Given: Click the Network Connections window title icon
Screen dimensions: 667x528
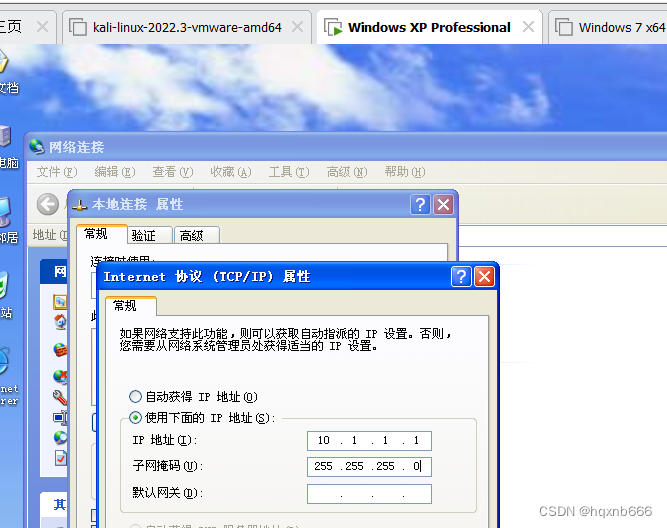Looking at the screenshot, I should click(37, 147).
